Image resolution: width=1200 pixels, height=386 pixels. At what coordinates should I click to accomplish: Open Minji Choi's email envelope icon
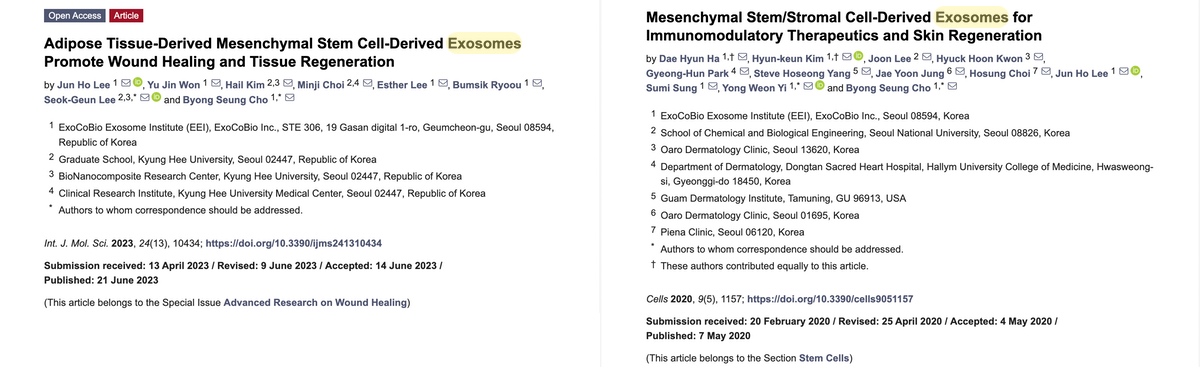point(368,83)
